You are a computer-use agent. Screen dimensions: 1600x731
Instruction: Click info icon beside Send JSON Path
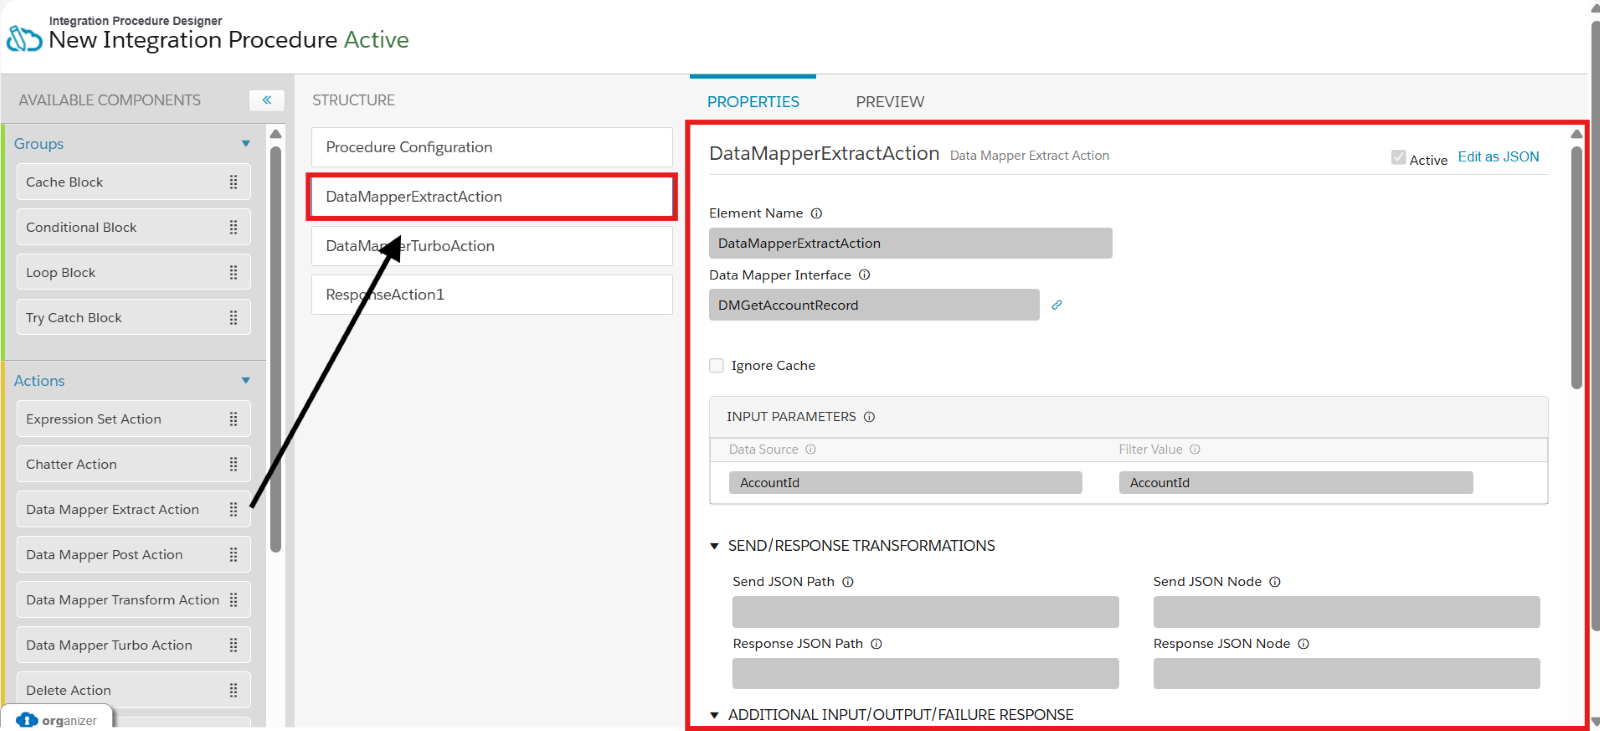pyautogui.click(x=847, y=582)
